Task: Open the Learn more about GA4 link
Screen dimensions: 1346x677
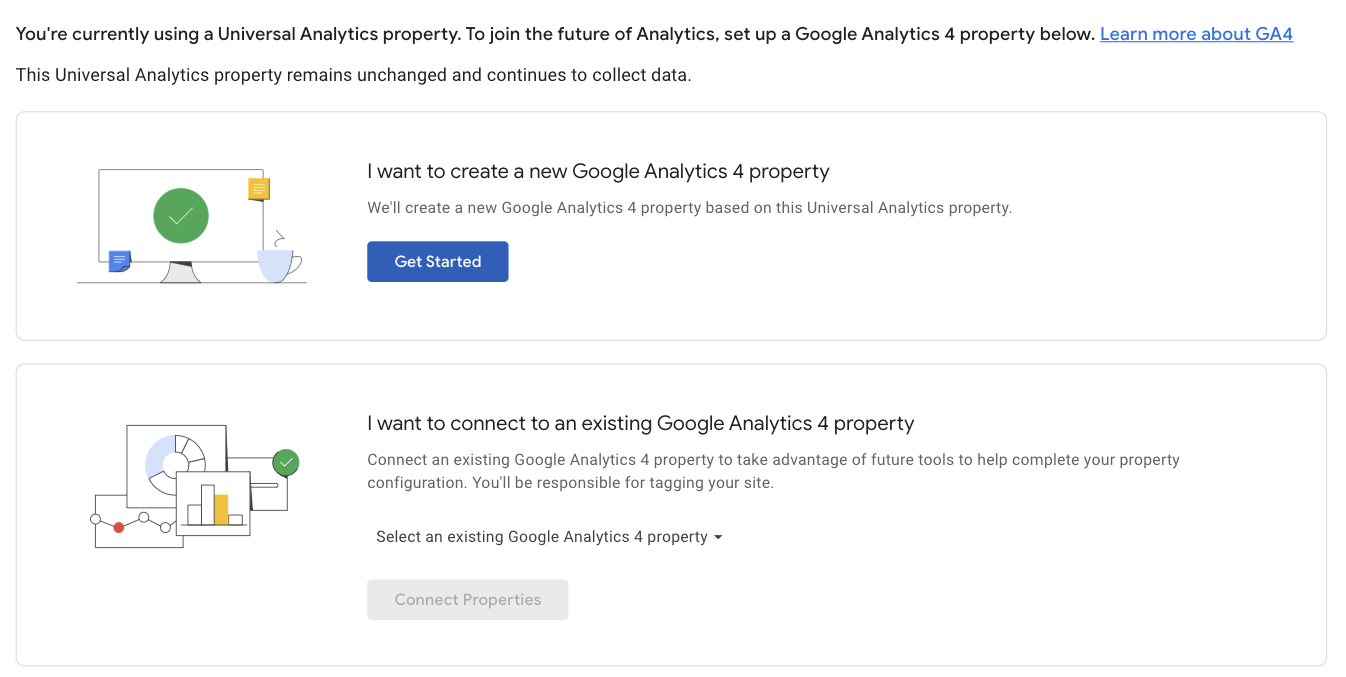Action: (1196, 33)
